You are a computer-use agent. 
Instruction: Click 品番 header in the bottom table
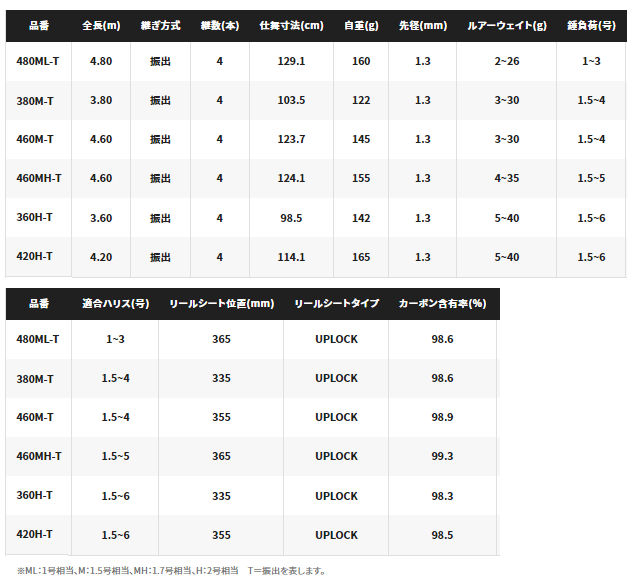pyautogui.click(x=39, y=303)
